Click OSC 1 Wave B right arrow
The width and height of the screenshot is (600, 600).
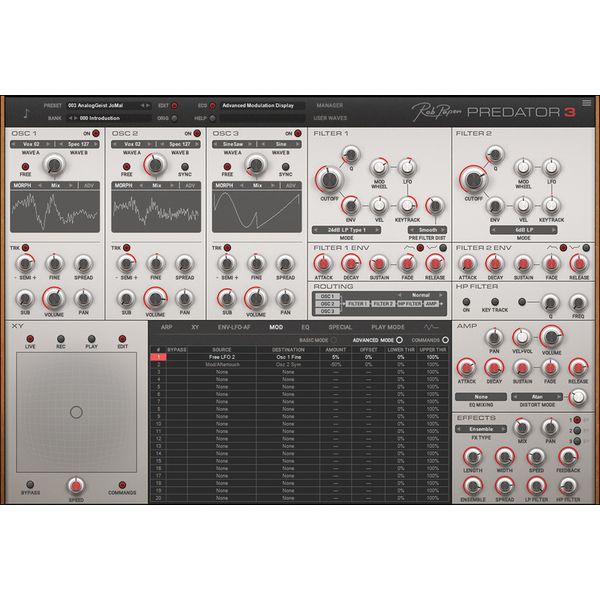[x=96, y=144]
